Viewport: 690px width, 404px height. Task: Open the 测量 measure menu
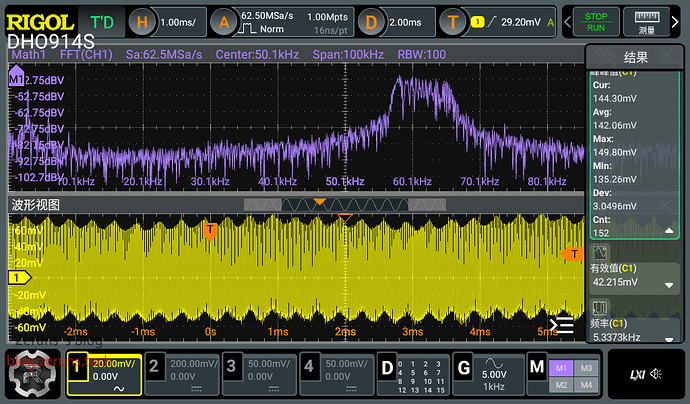[647, 21]
